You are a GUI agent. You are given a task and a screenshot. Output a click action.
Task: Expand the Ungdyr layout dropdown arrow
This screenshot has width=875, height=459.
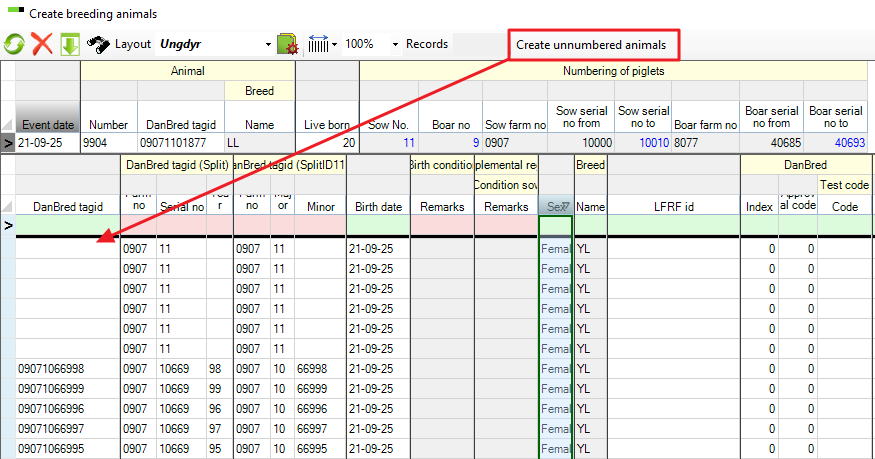tap(268, 44)
